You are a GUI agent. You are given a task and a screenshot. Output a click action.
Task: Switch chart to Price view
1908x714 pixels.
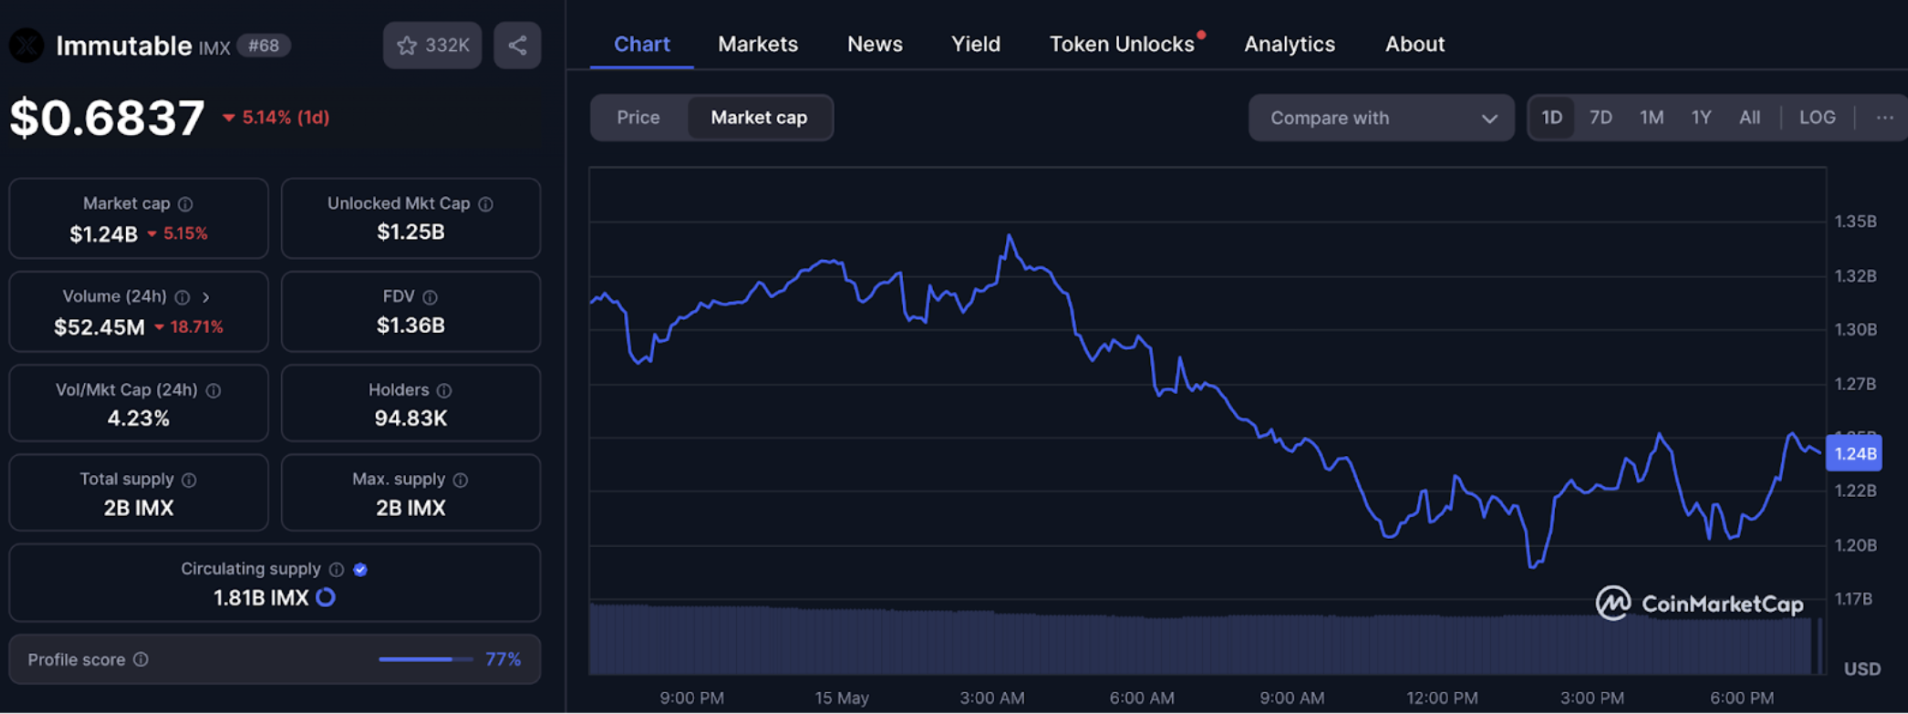point(638,117)
